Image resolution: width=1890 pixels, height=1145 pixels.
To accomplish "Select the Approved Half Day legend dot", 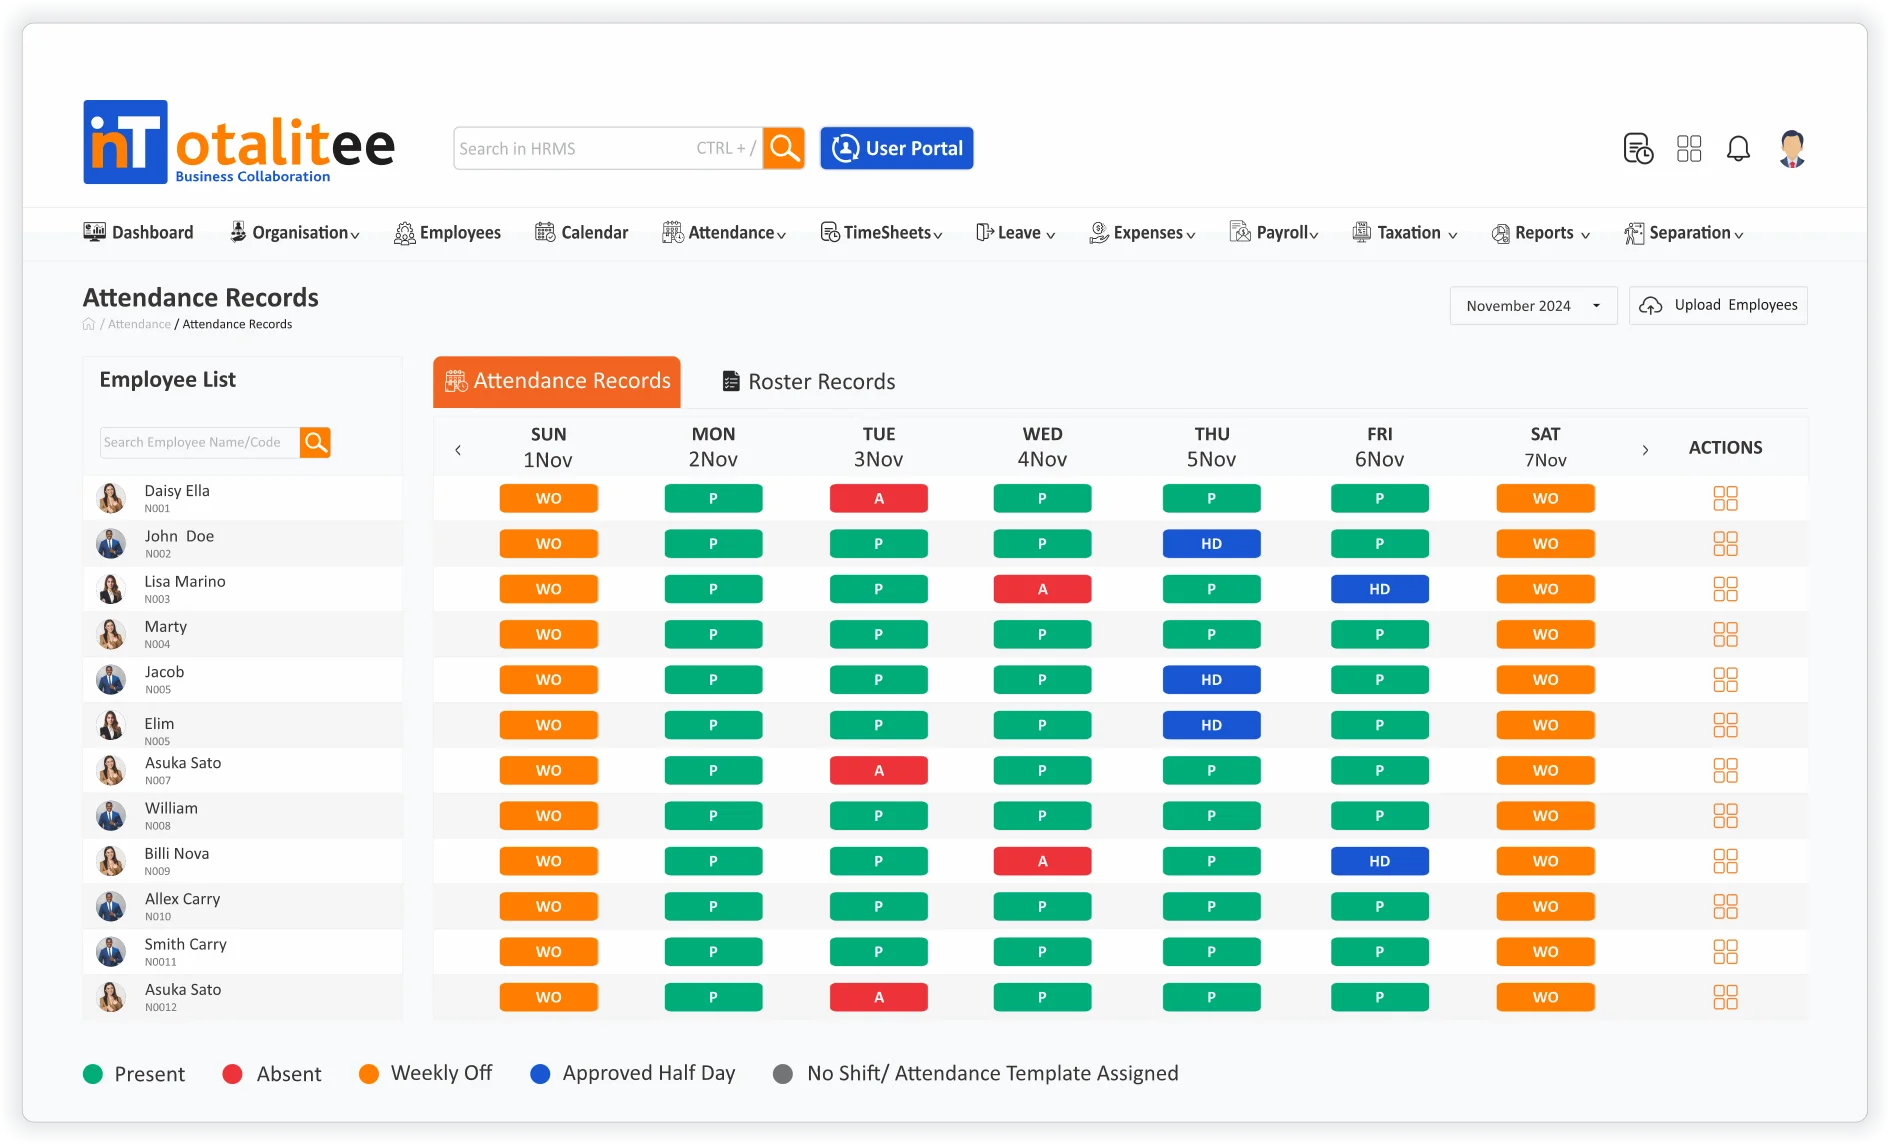I will (x=540, y=1073).
